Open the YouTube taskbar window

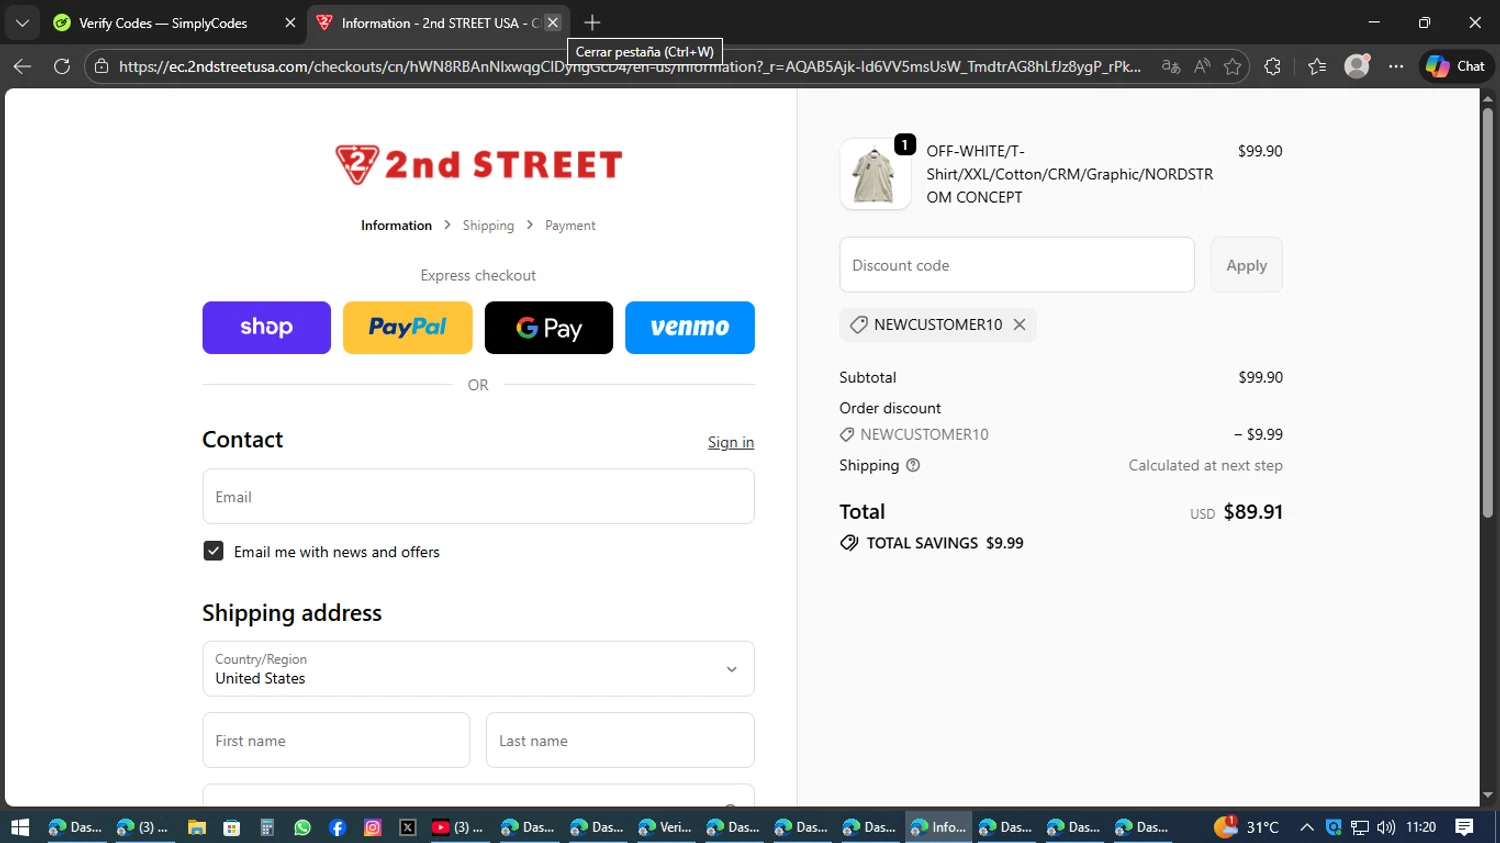[x=458, y=827]
